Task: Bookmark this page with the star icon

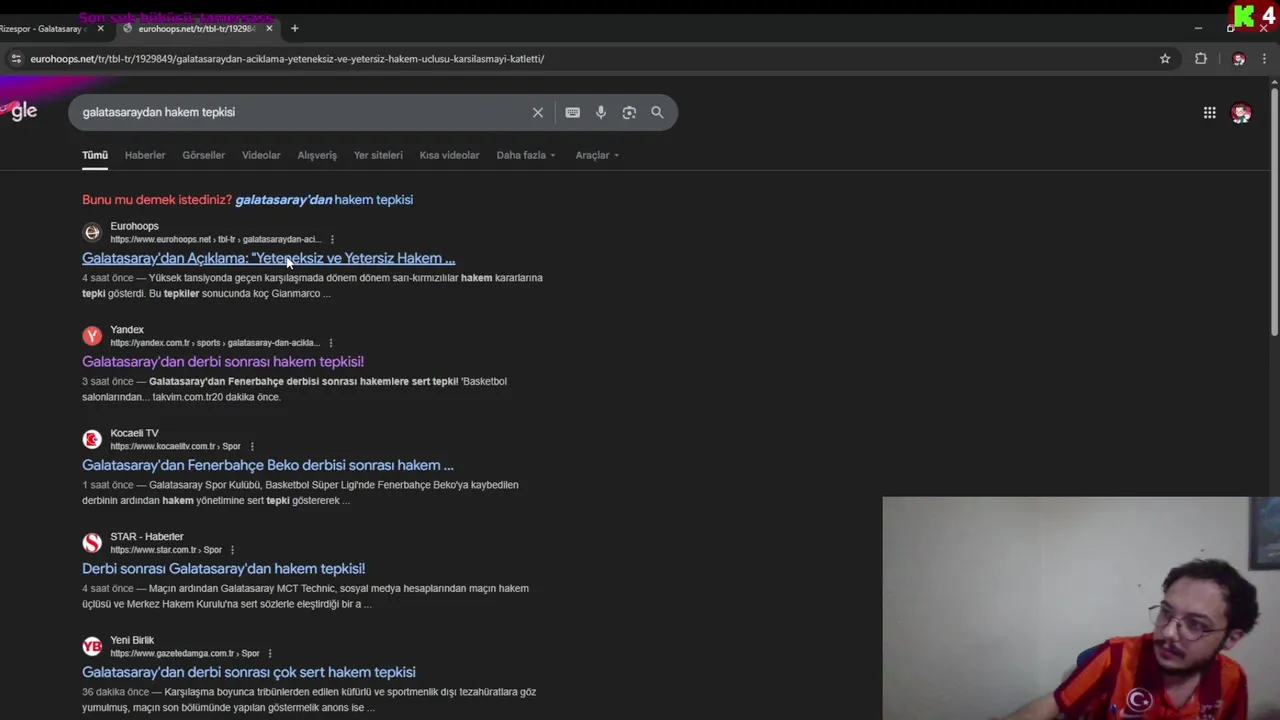Action: point(1165,59)
